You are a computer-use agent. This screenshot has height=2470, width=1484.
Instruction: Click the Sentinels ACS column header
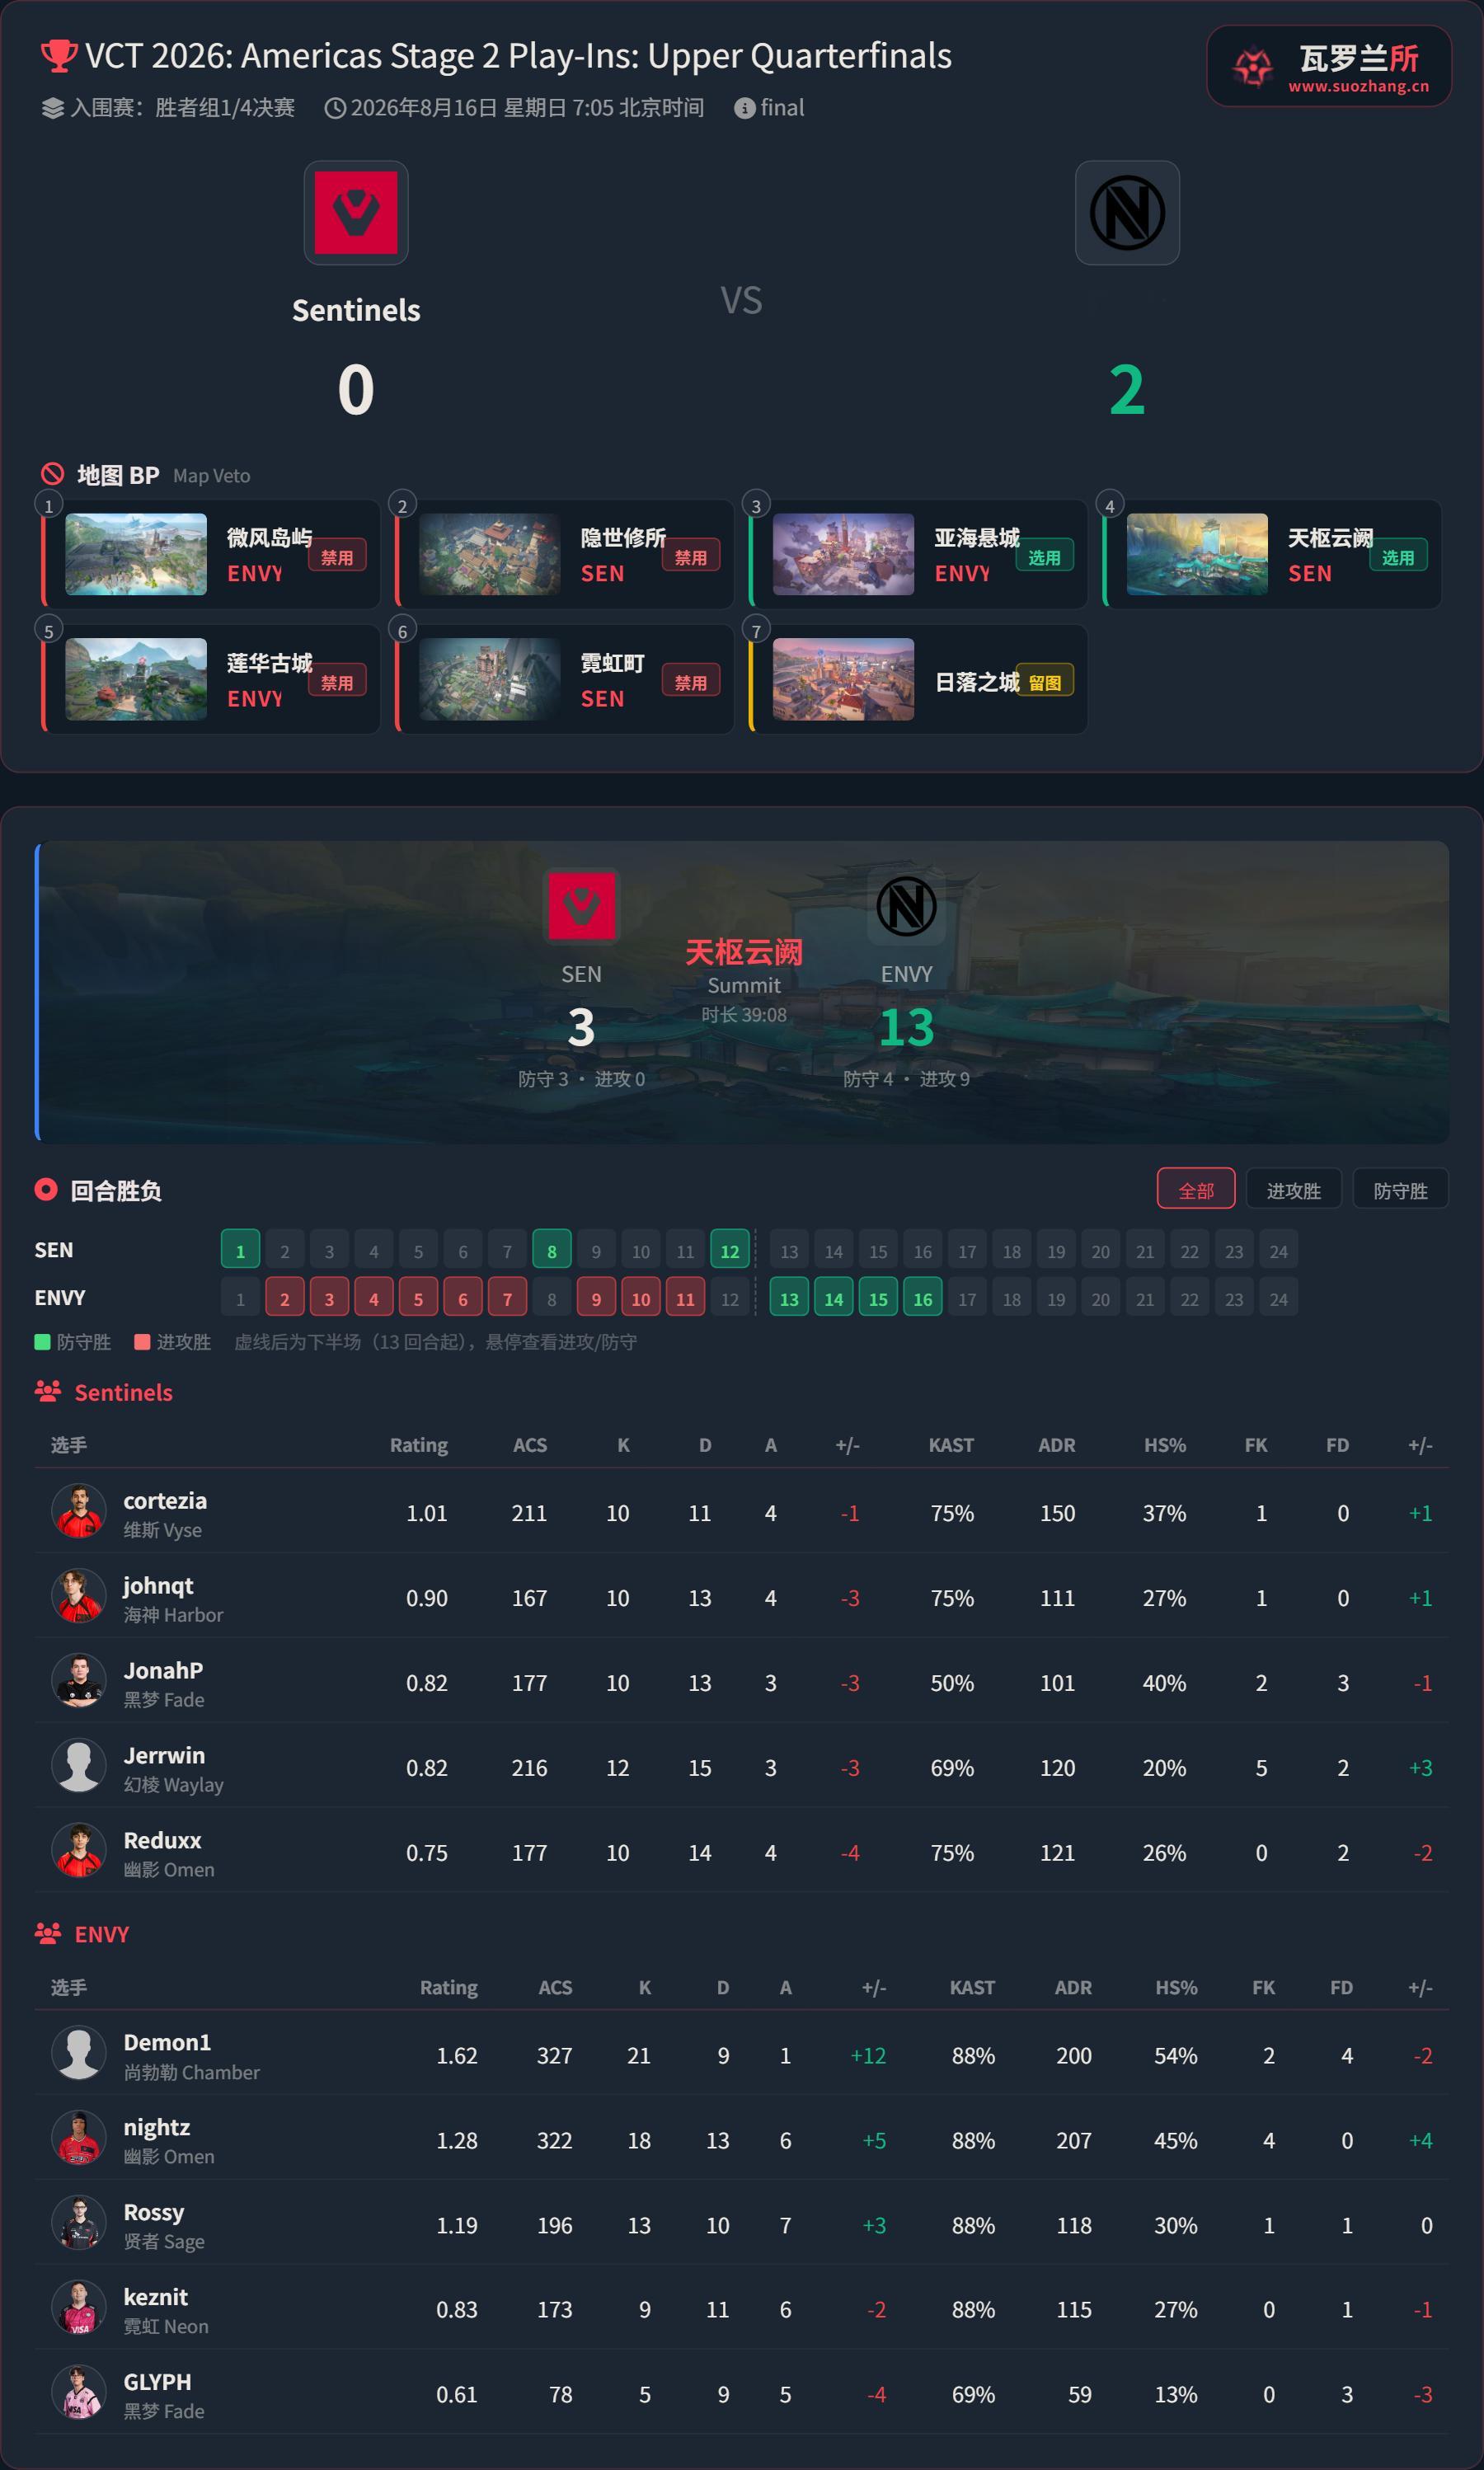tap(530, 1444)
